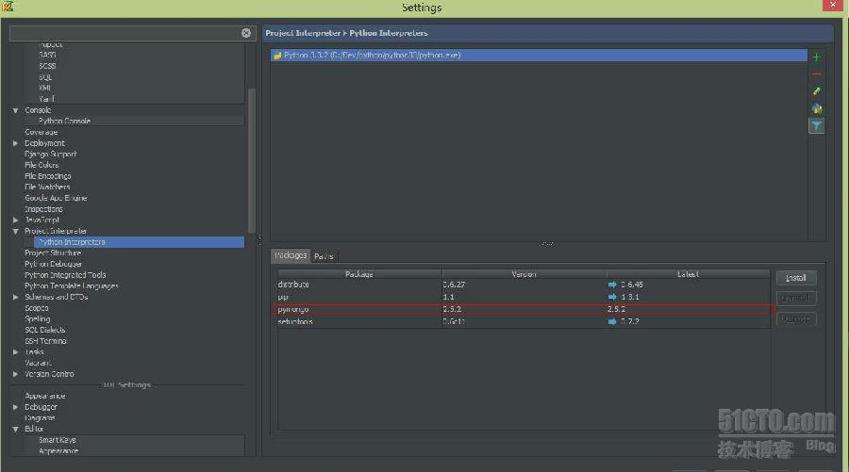Click update arrow icon for setuptools package
This screenshot has height=472, width=849.
(613, 322)
